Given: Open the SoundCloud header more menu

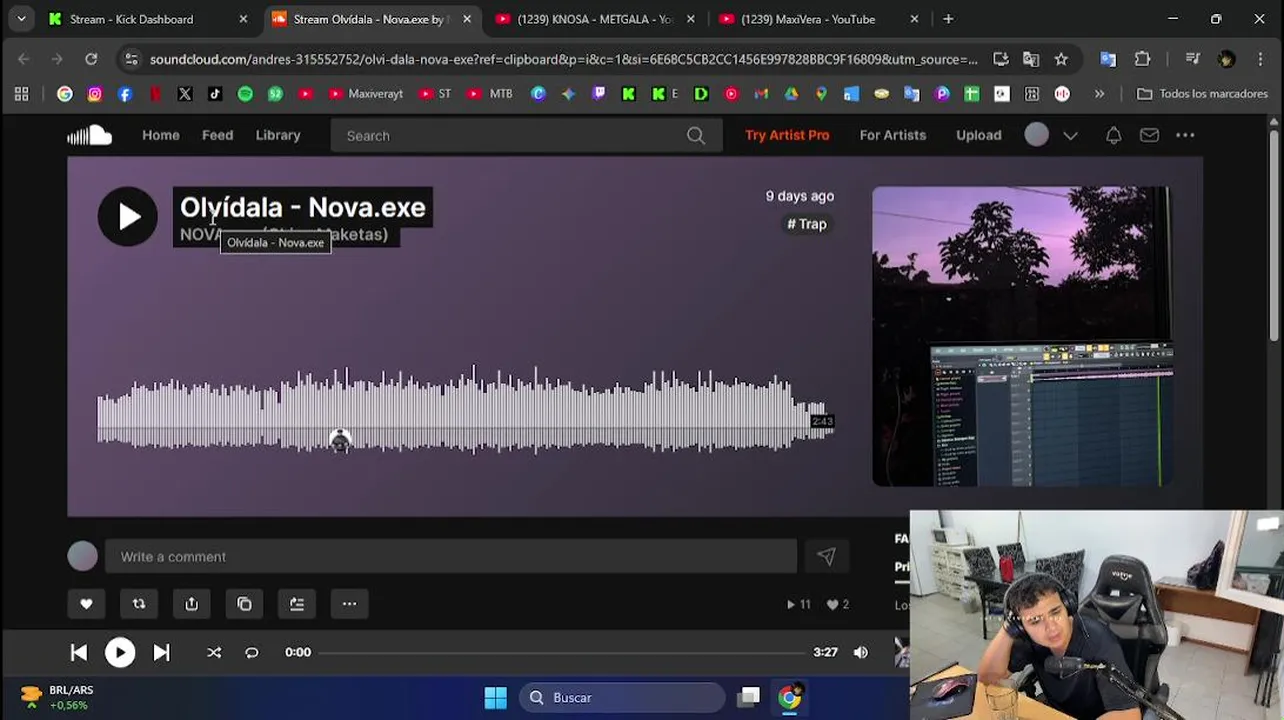Looking at the screenshot, I should click(1185, 135).
